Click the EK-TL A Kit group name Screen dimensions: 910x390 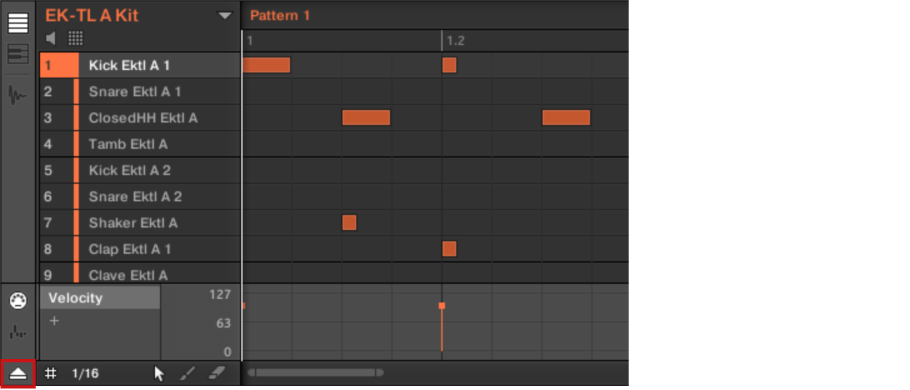pyautogui.click(x=92, y=16)
